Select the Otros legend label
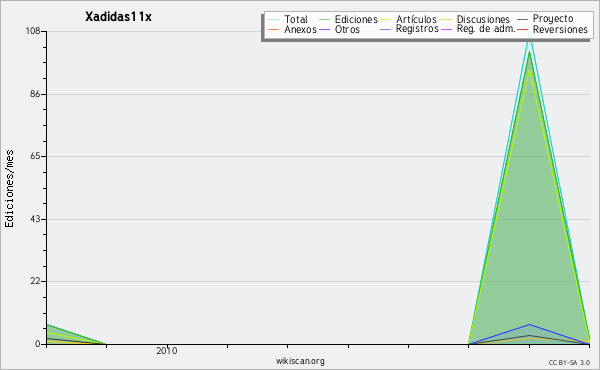The height and width of the screenshot is (370, 600). pyautogui.click(x=347, y=29)
